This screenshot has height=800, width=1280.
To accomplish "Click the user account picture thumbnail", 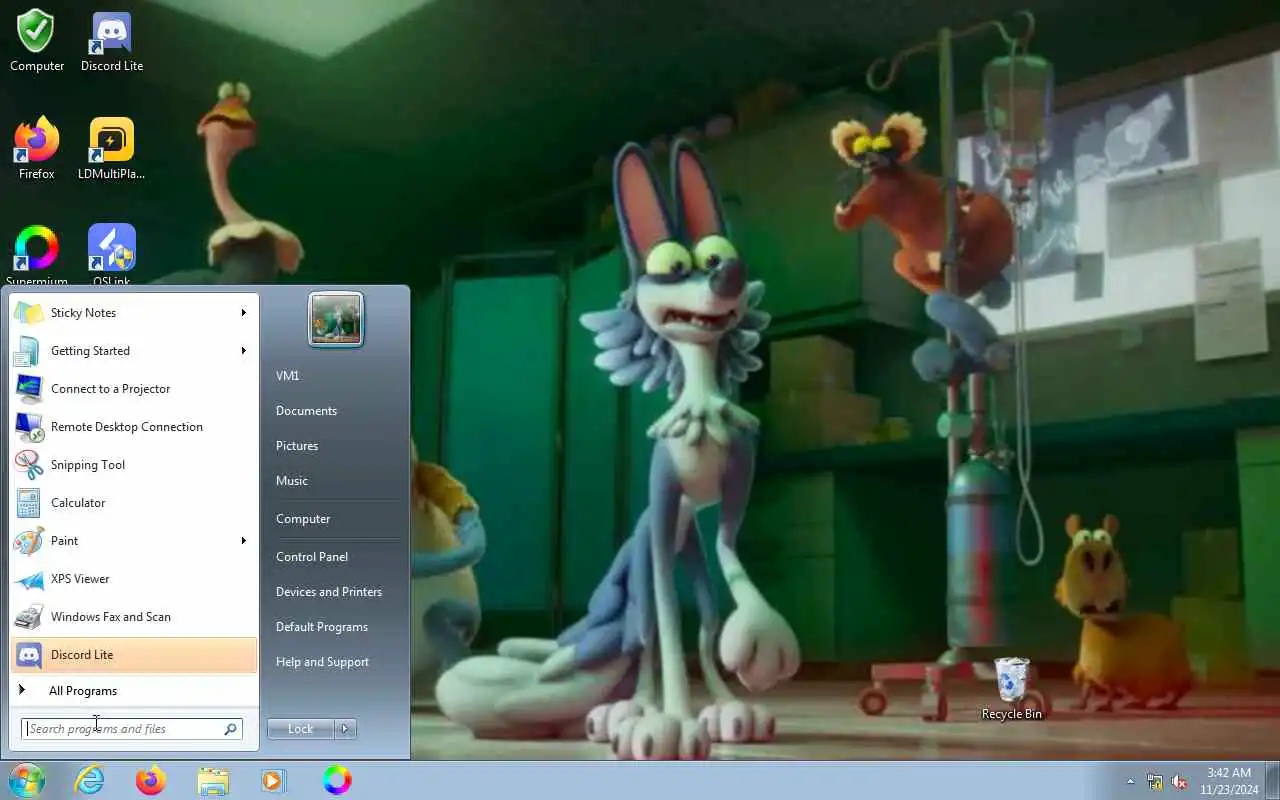I will click(336, 319).
